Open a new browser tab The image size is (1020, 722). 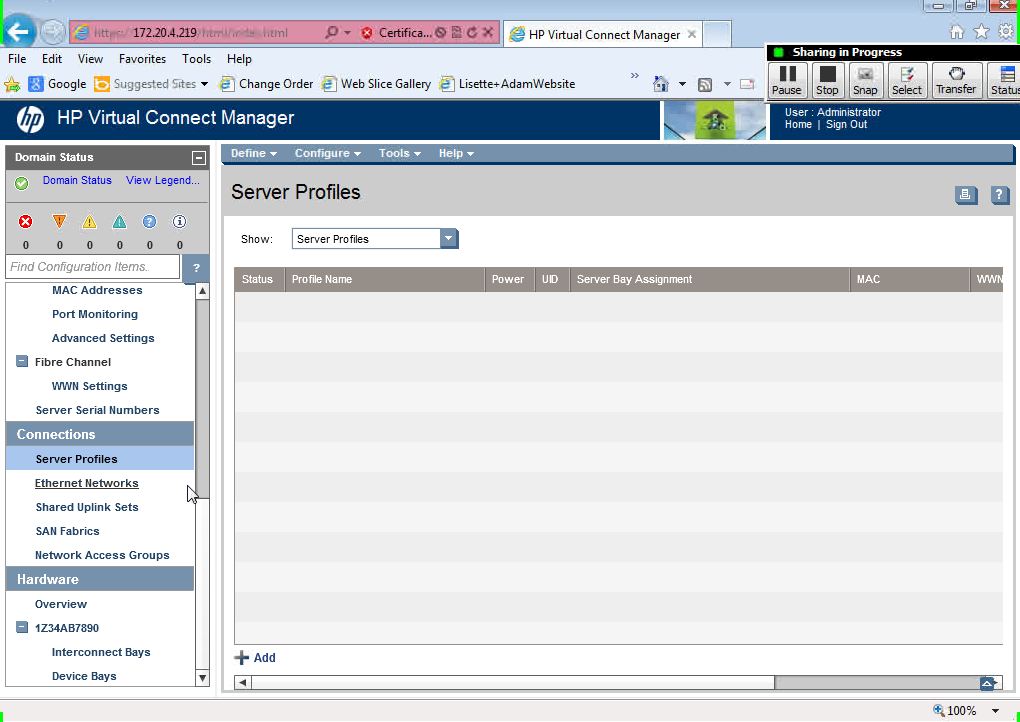[x=717, y=34]
